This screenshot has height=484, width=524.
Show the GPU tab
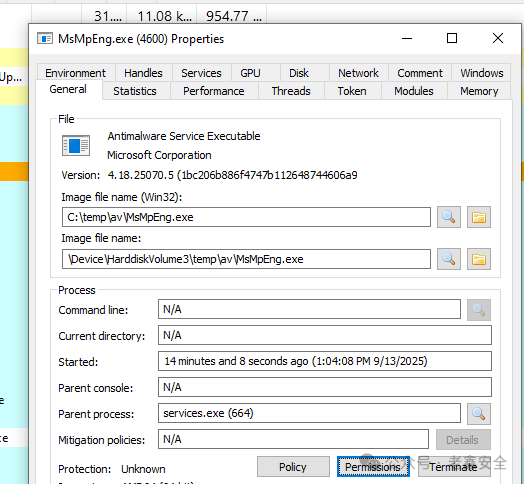pyautogui.click(x=250, y=73)
